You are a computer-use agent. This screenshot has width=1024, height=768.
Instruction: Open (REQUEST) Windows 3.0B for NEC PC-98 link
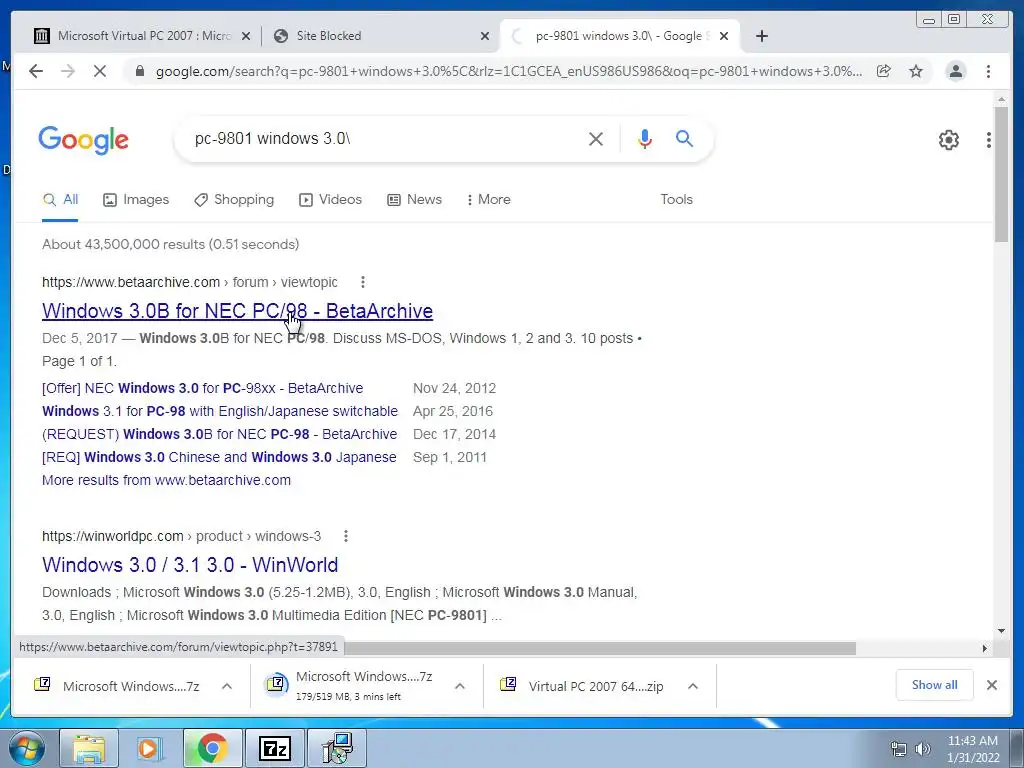[x=219, y=434]
